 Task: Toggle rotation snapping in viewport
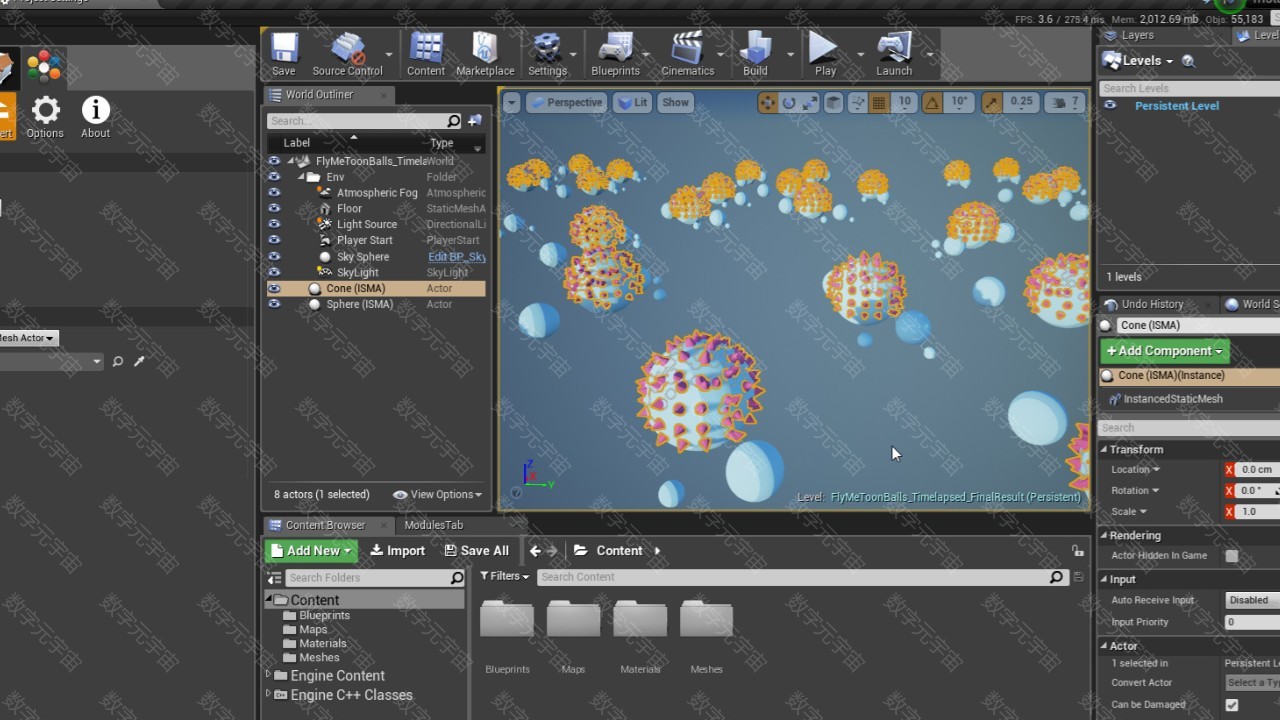point(932,102)
